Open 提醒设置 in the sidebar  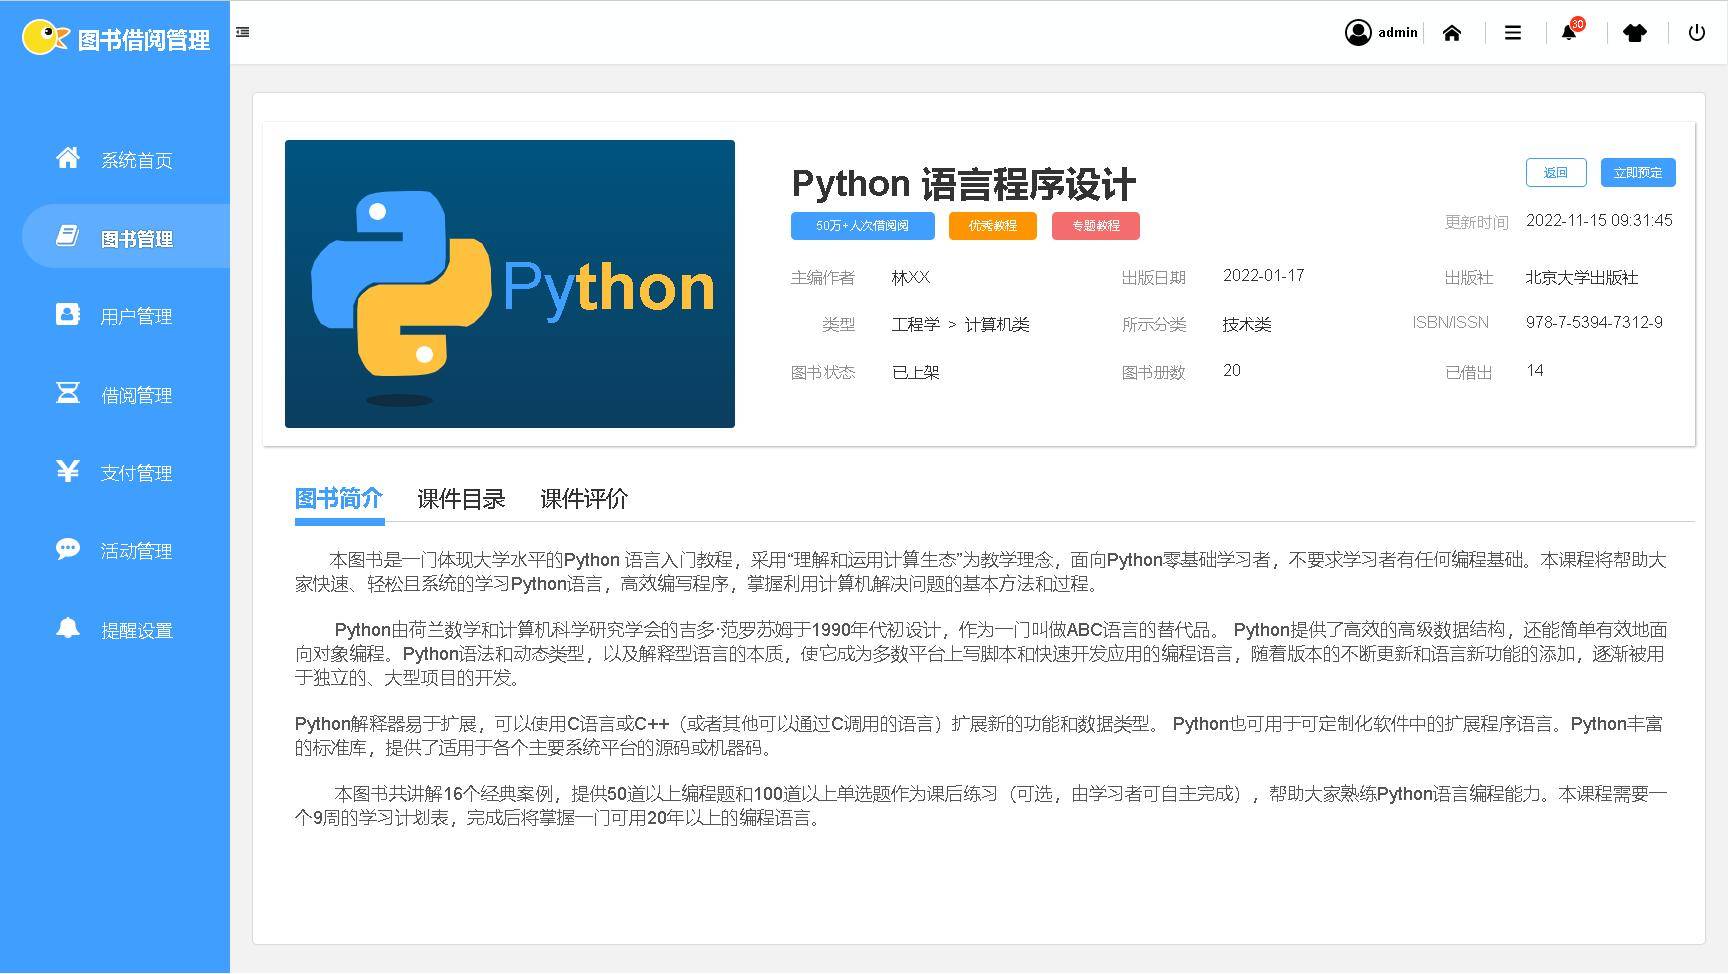click(136, 630)
